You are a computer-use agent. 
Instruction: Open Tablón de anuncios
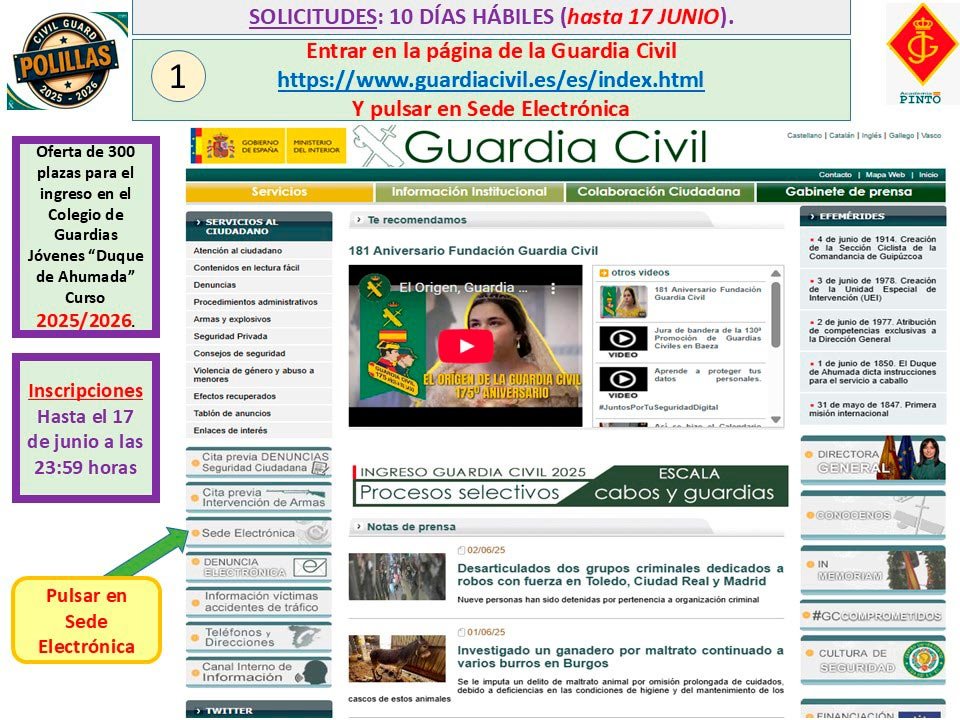259,413
